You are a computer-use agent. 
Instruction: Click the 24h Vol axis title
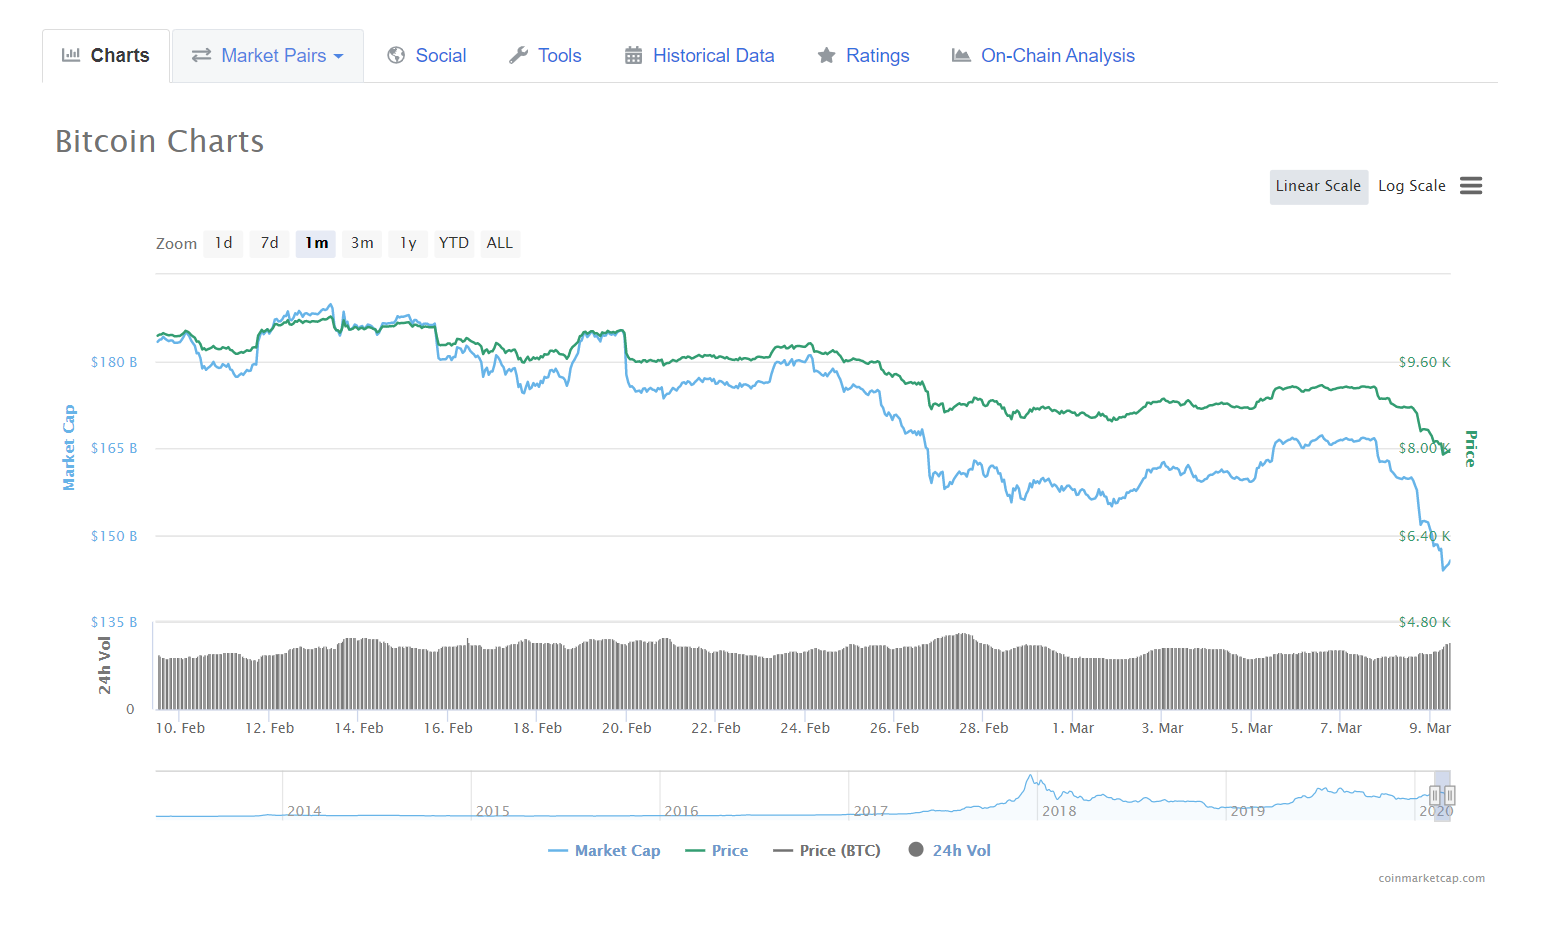coord(104,665)
